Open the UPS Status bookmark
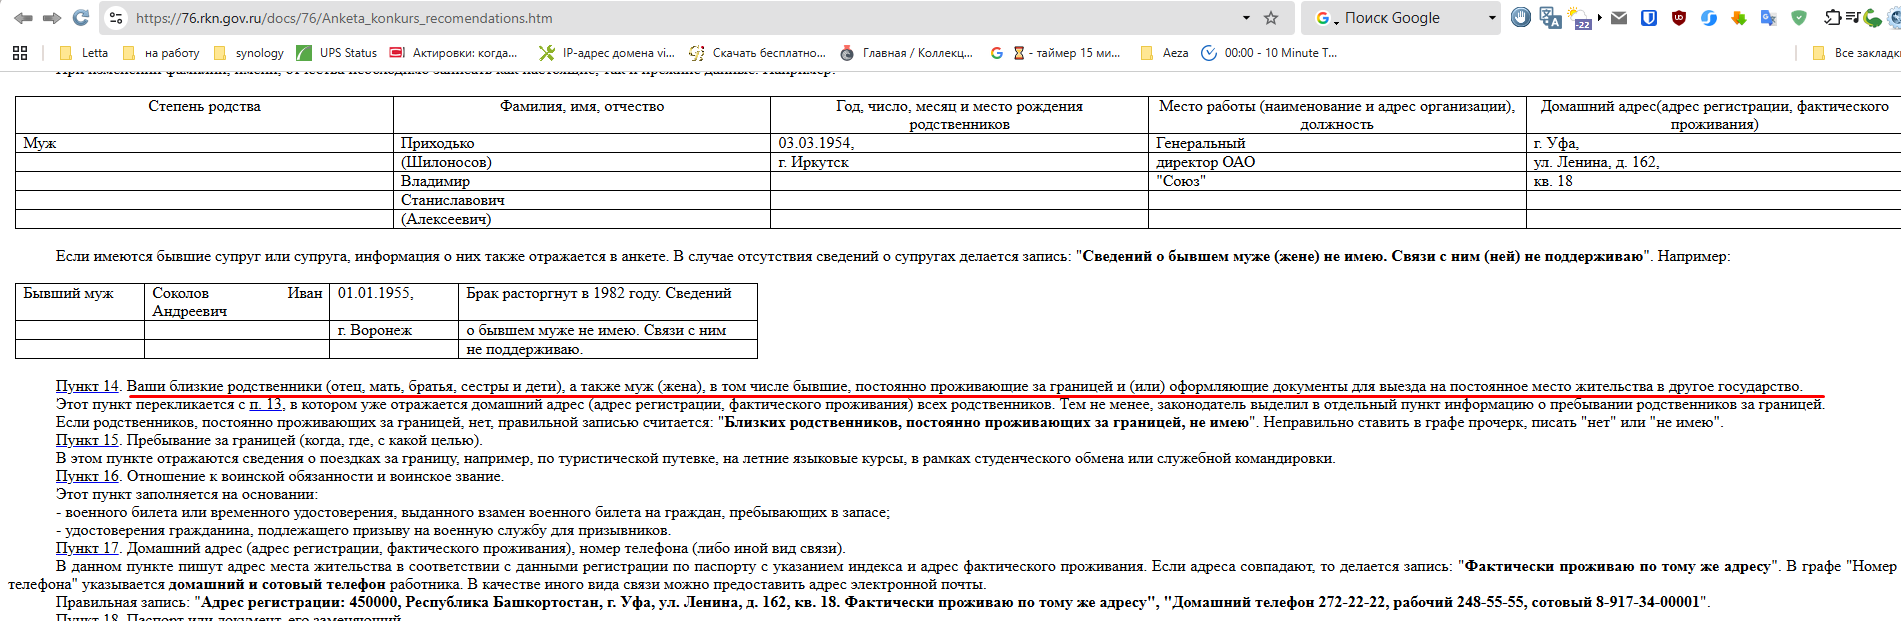Screen dimensions: 1901x621 pos(337,53)
